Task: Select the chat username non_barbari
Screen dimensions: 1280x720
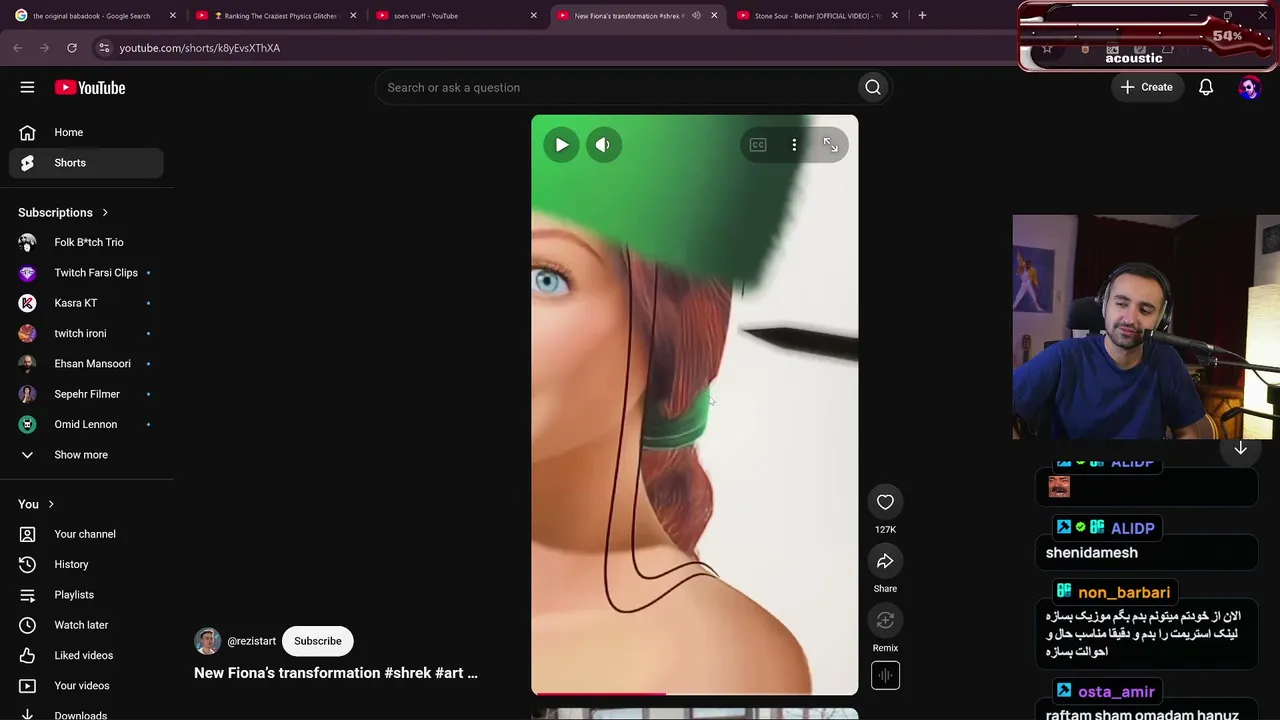Action: pyautogui.click(x=1124, y=593)
